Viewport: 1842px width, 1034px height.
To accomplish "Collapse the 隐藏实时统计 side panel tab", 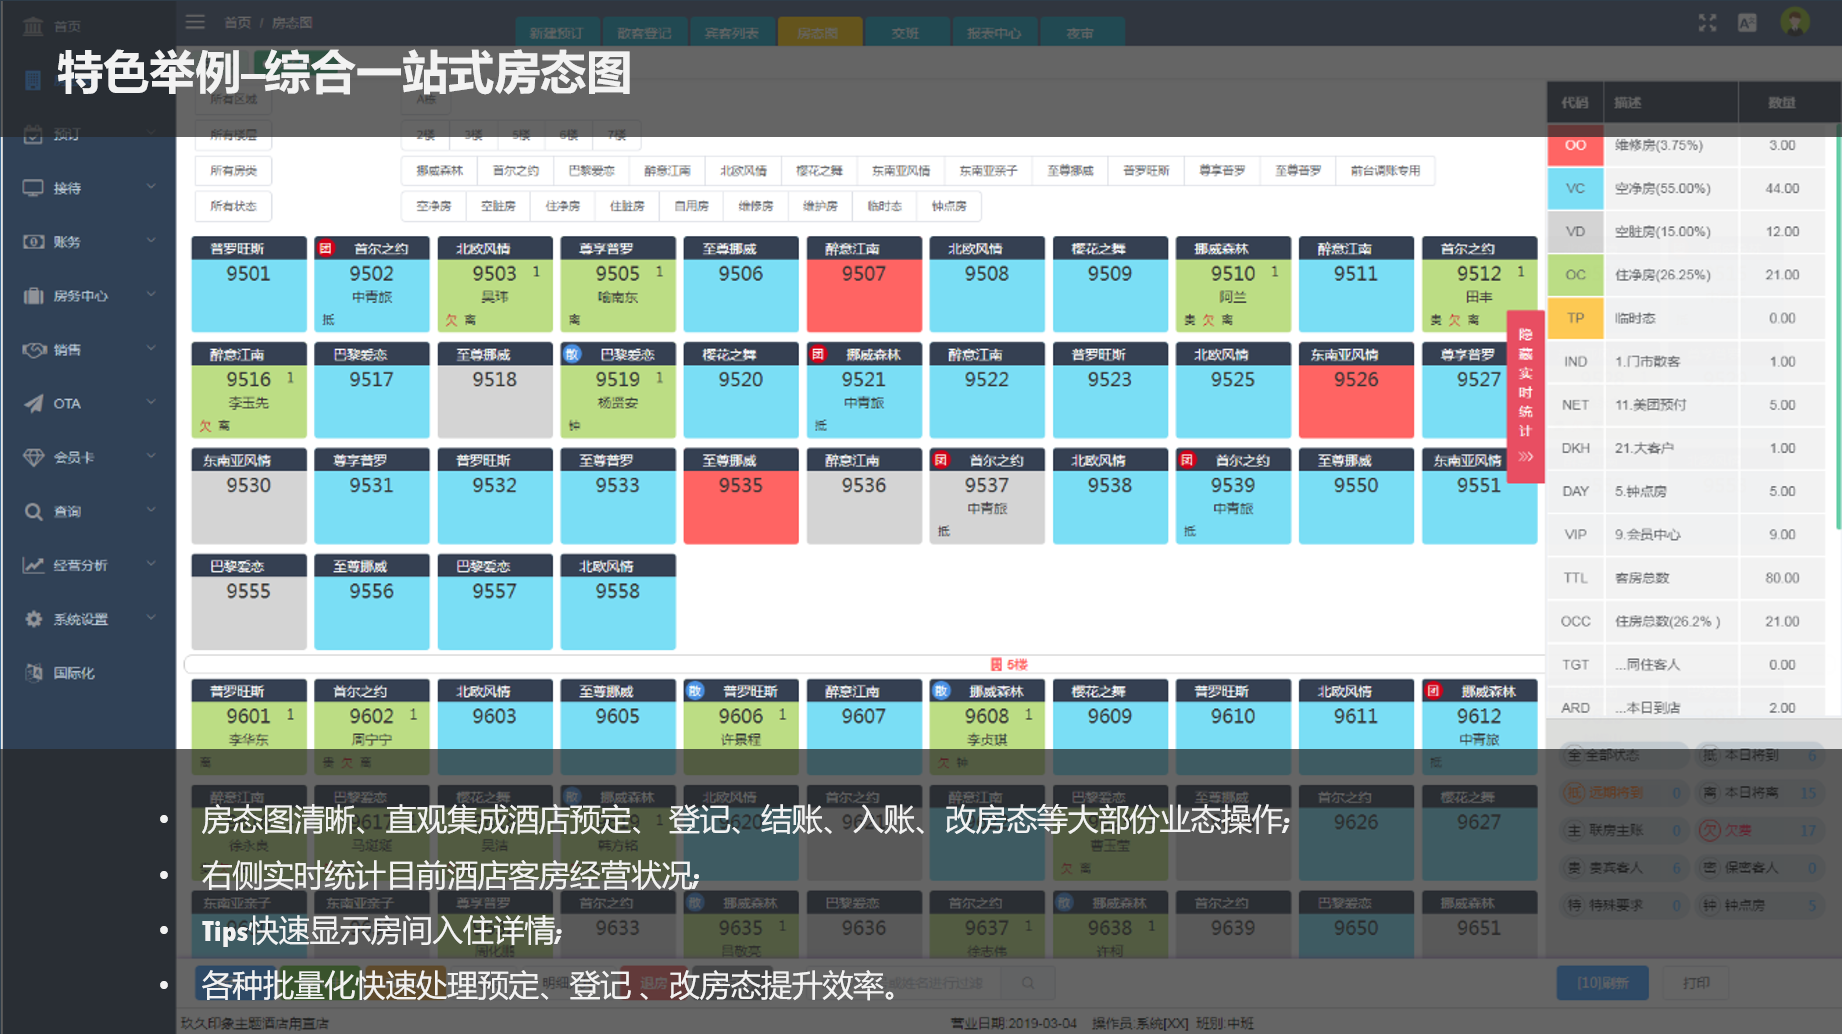I will click(1525, 396).
